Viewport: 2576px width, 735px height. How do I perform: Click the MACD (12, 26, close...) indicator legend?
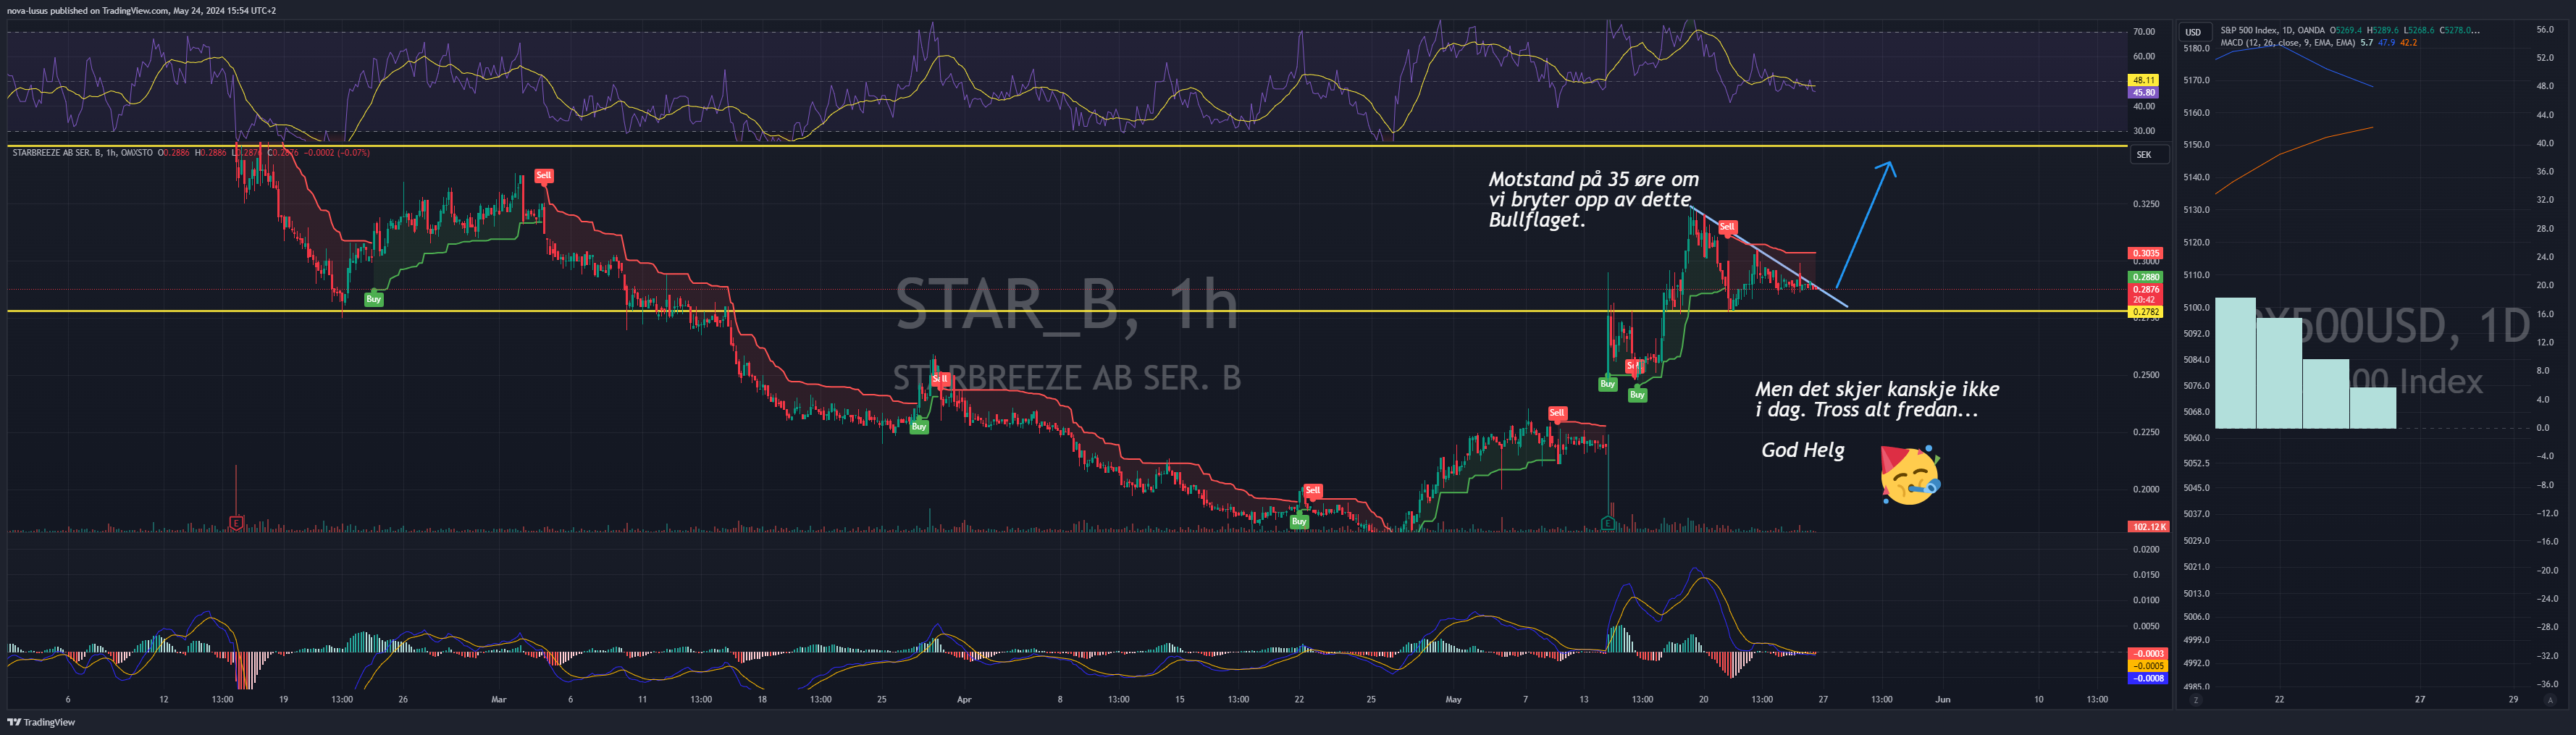pos(2287,43)
